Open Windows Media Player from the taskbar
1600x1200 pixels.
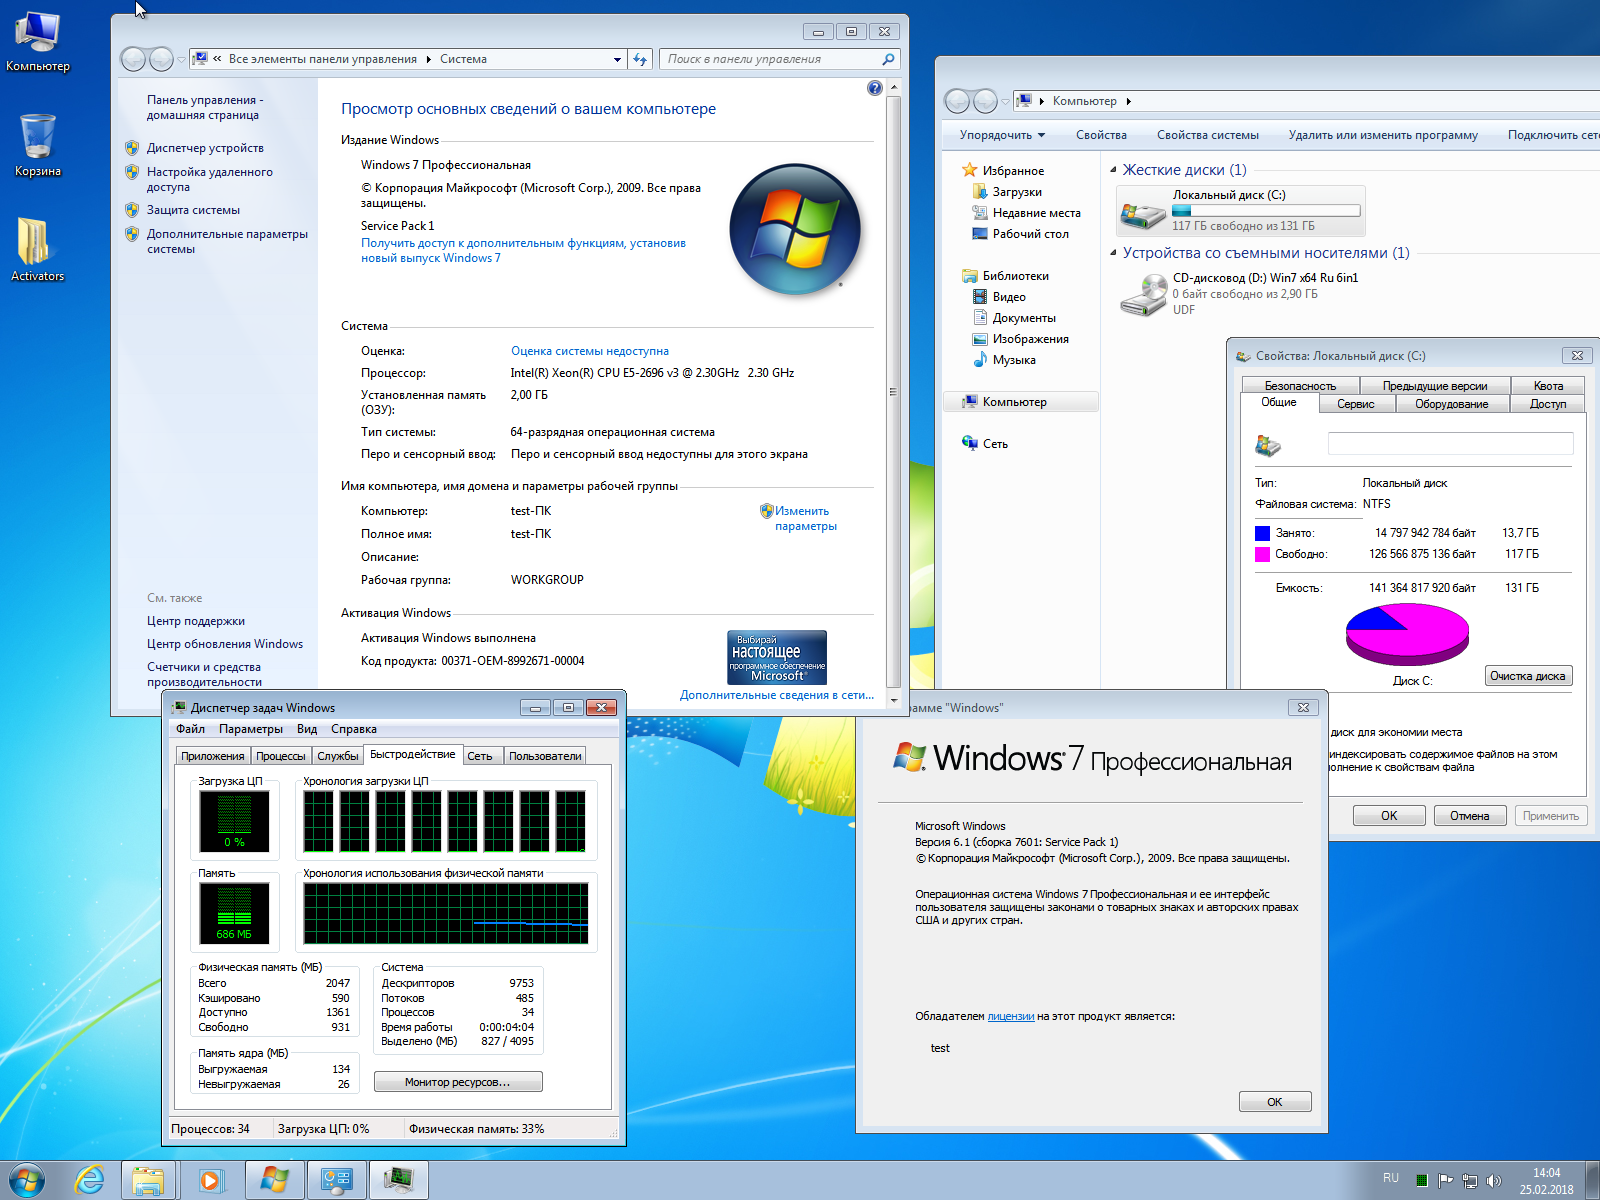pos(211,1180)
